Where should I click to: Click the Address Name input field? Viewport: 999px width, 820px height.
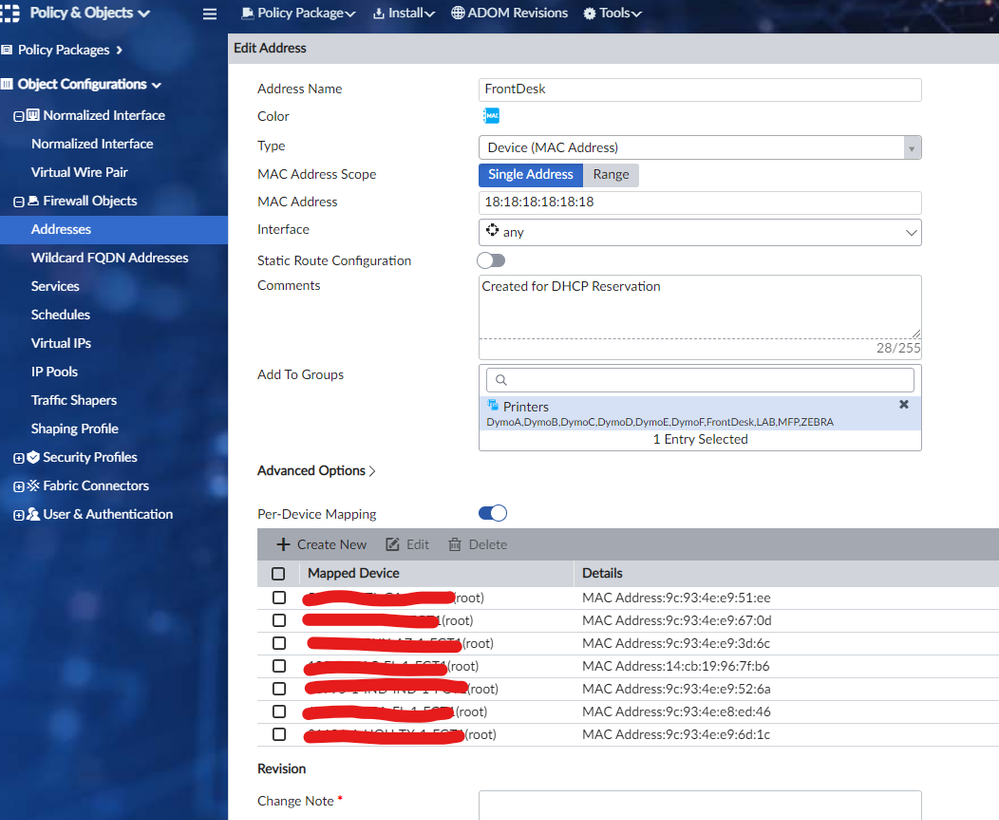pos(699,89)
